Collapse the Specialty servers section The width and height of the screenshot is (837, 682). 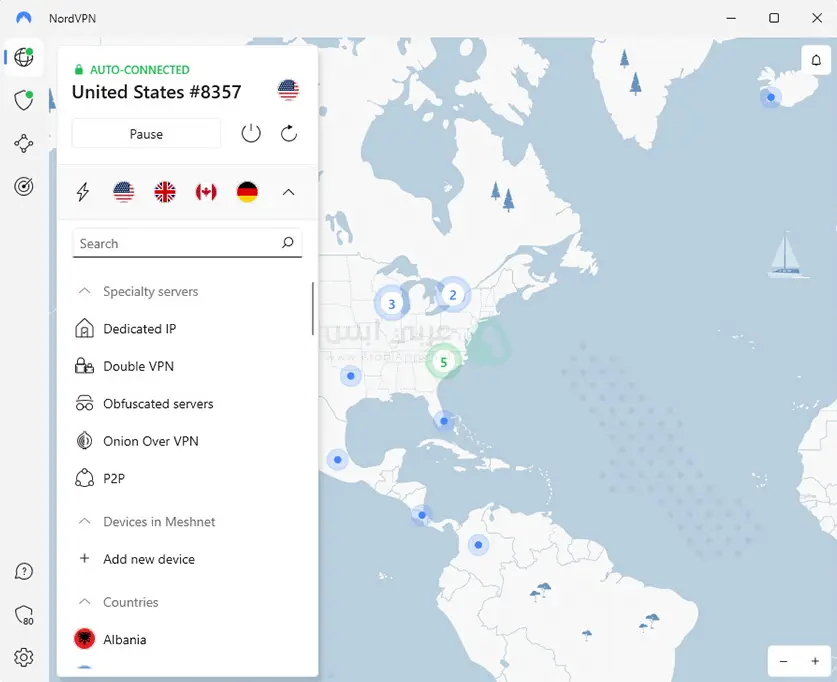[83, 291]
